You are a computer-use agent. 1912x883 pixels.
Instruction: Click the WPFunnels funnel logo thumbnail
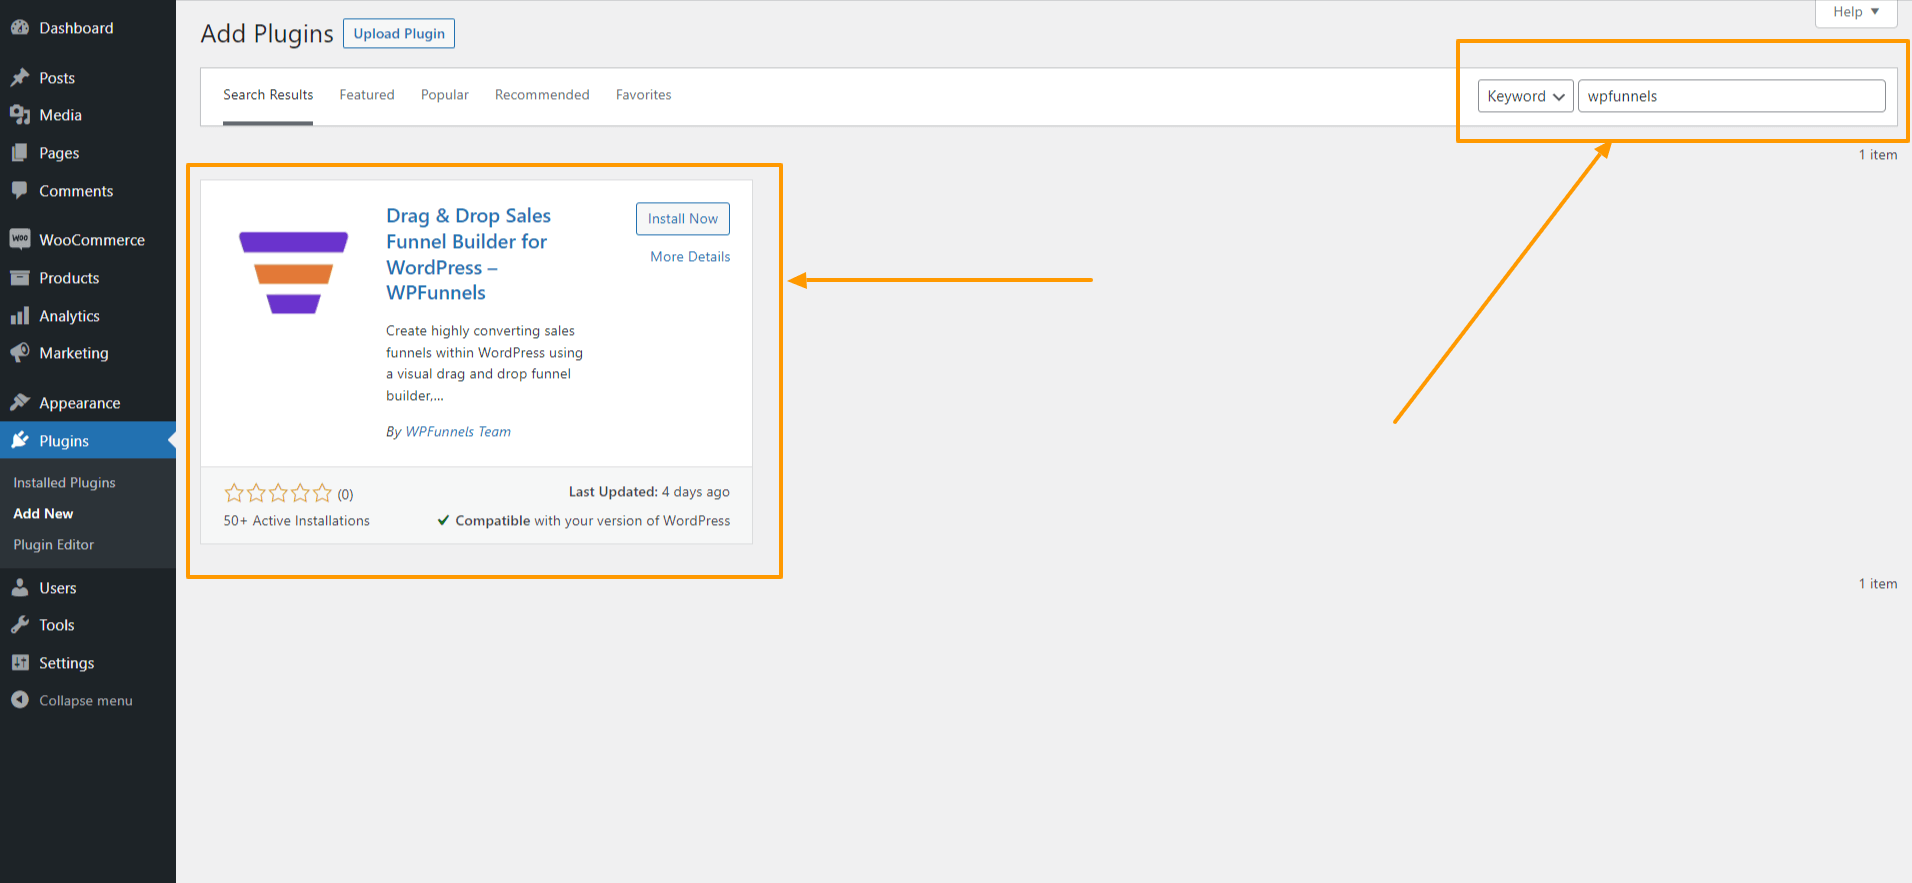(293, 273)
